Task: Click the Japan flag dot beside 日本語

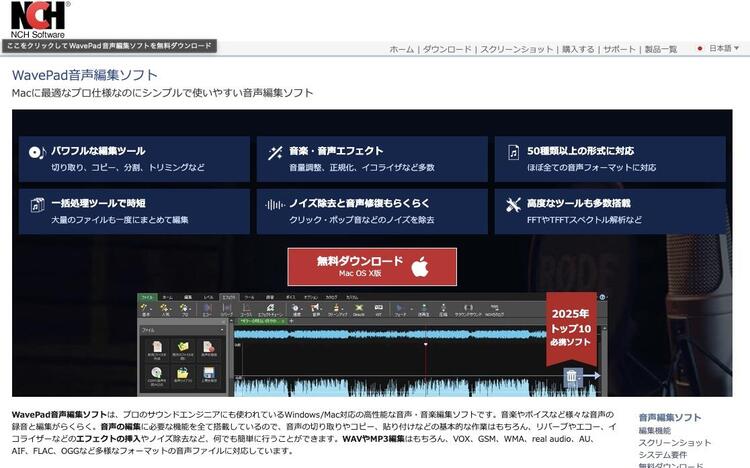Action: 700,48
